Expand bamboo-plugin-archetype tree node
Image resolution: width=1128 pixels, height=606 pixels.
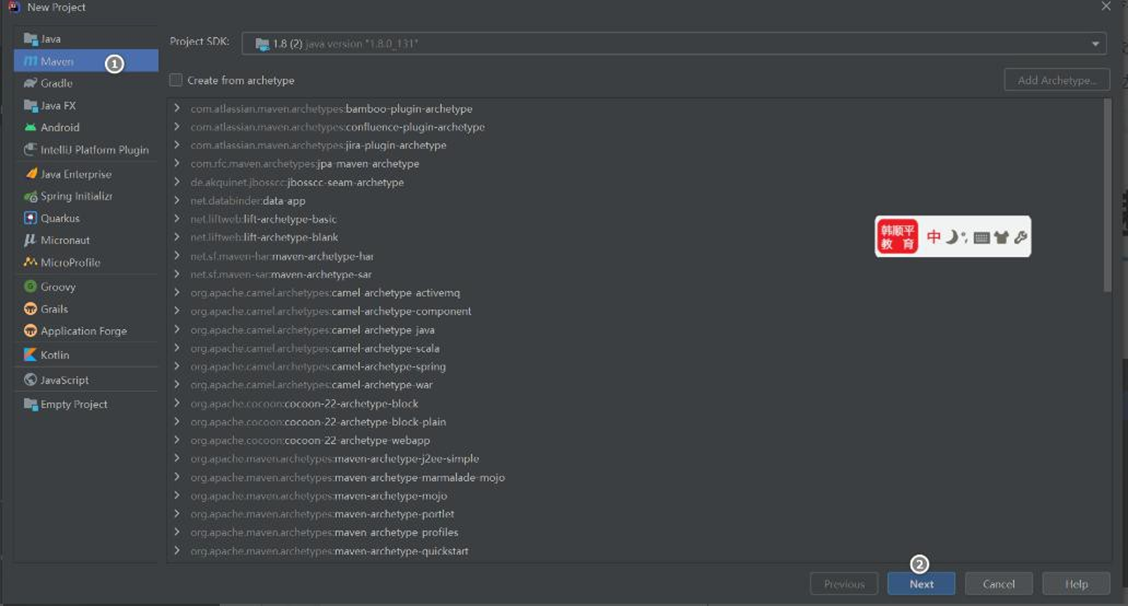tap(177, 108)
